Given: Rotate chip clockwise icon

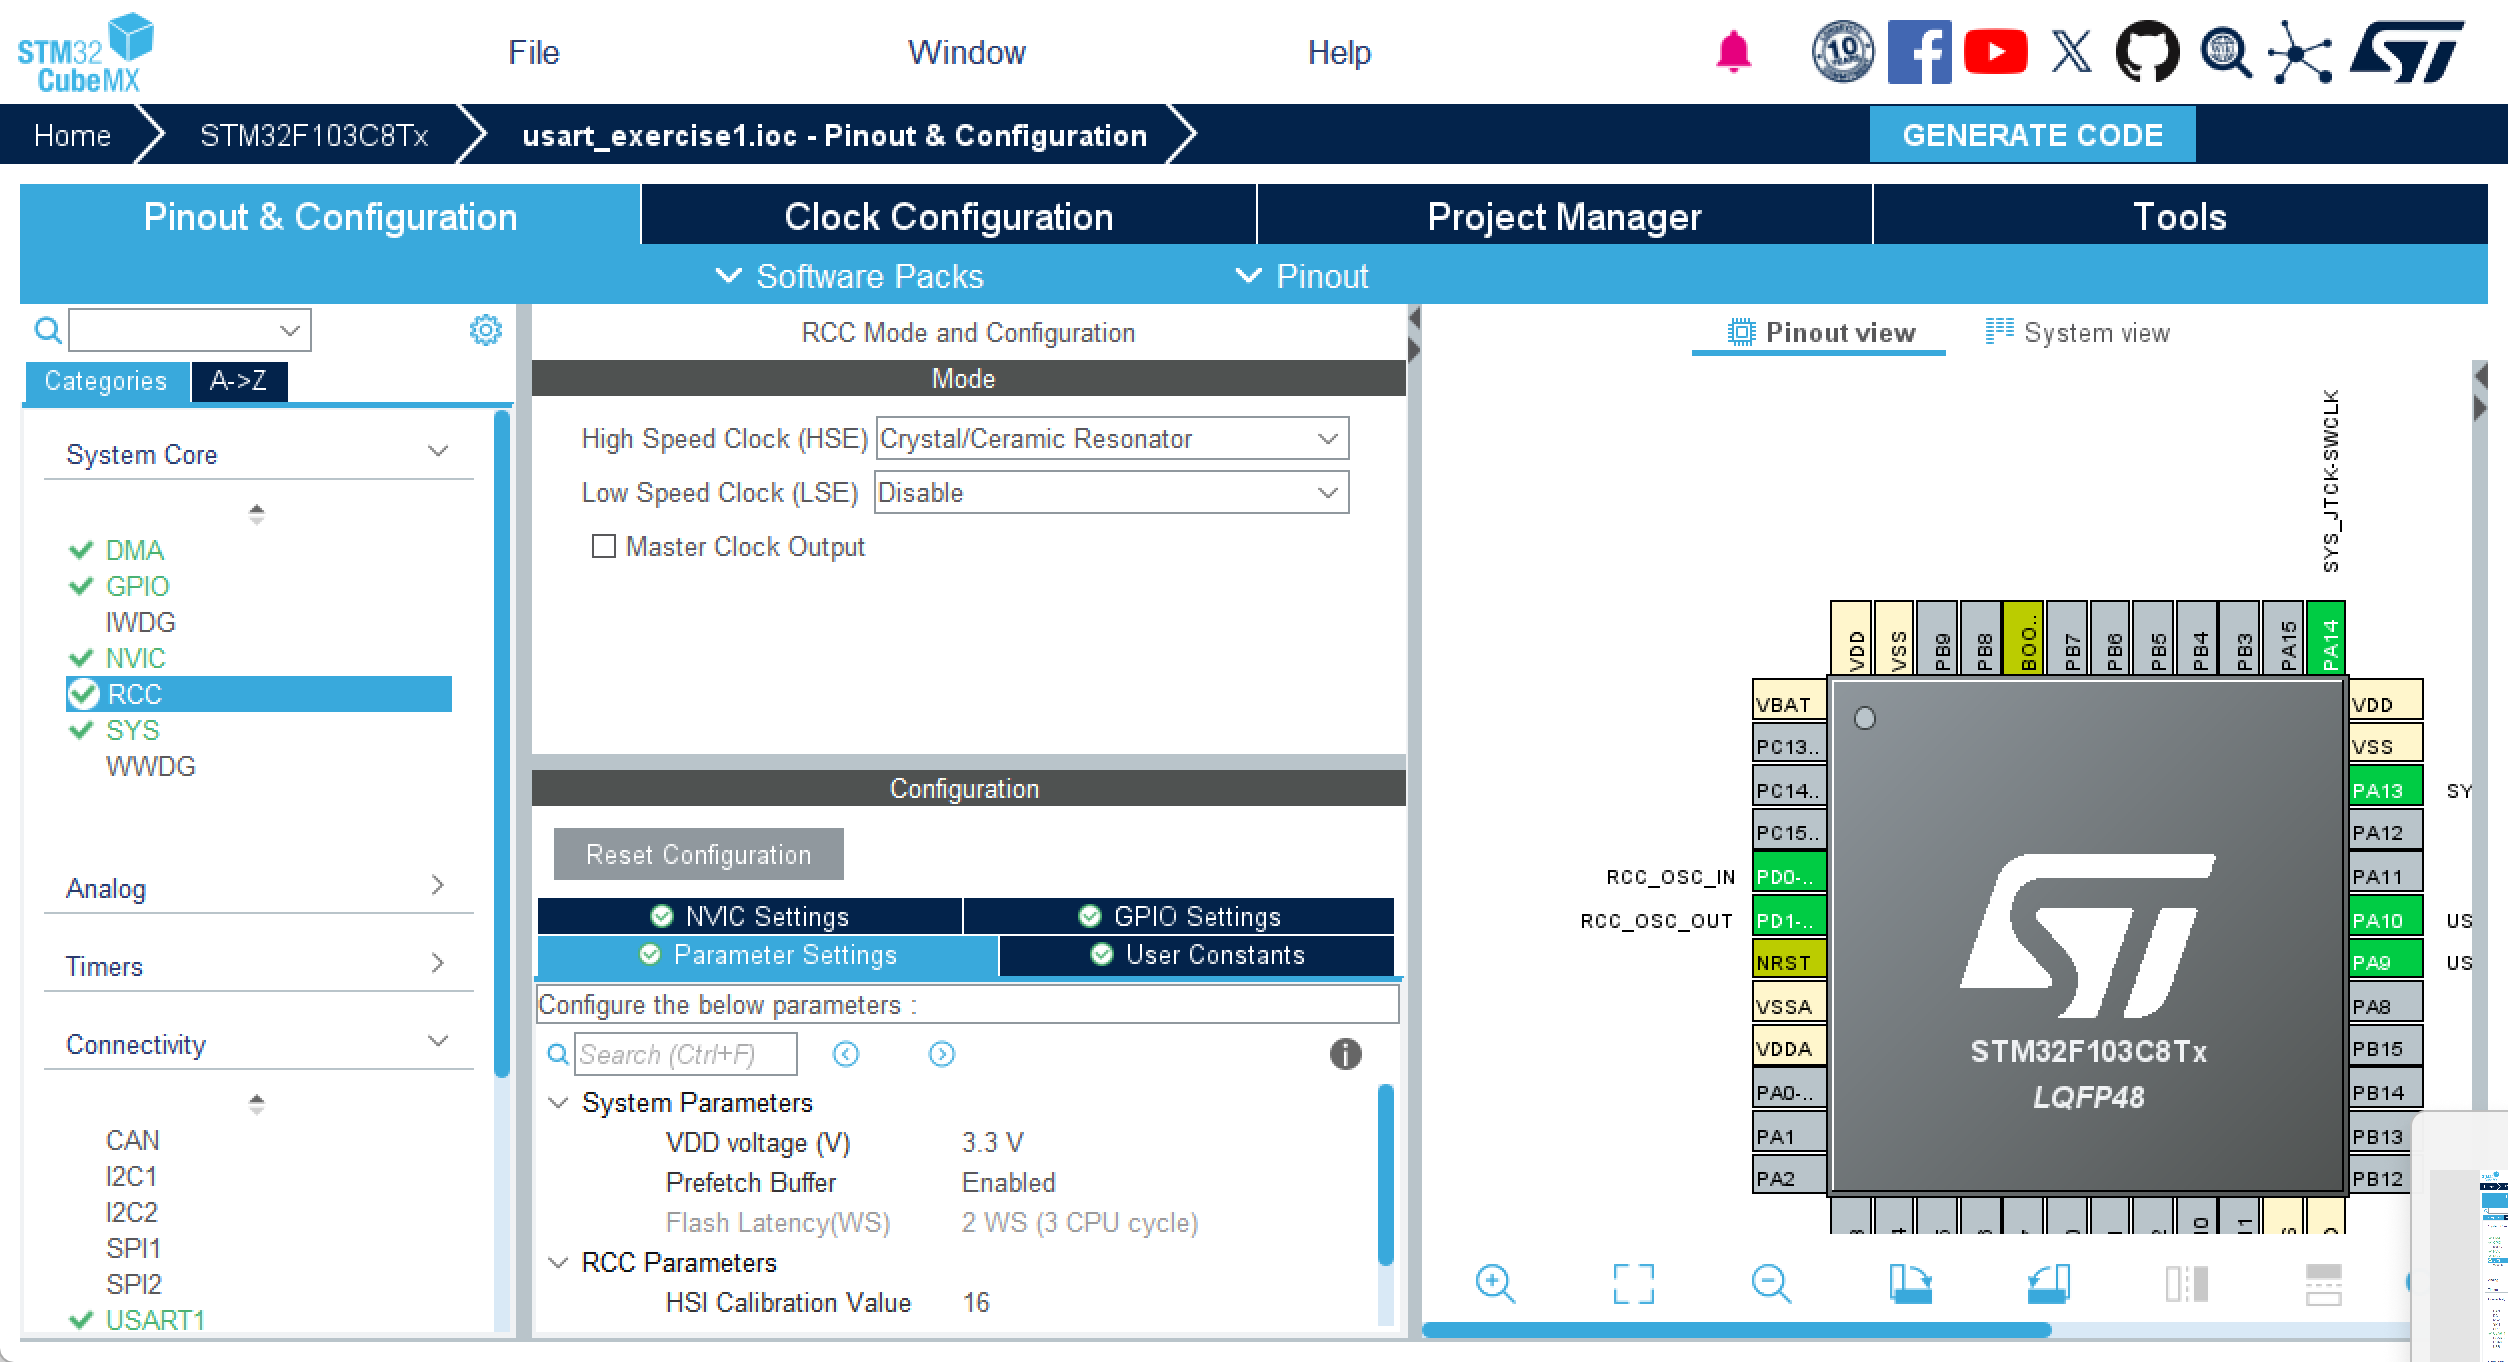Looking at the screenshot, I should pos(1910,1283).
